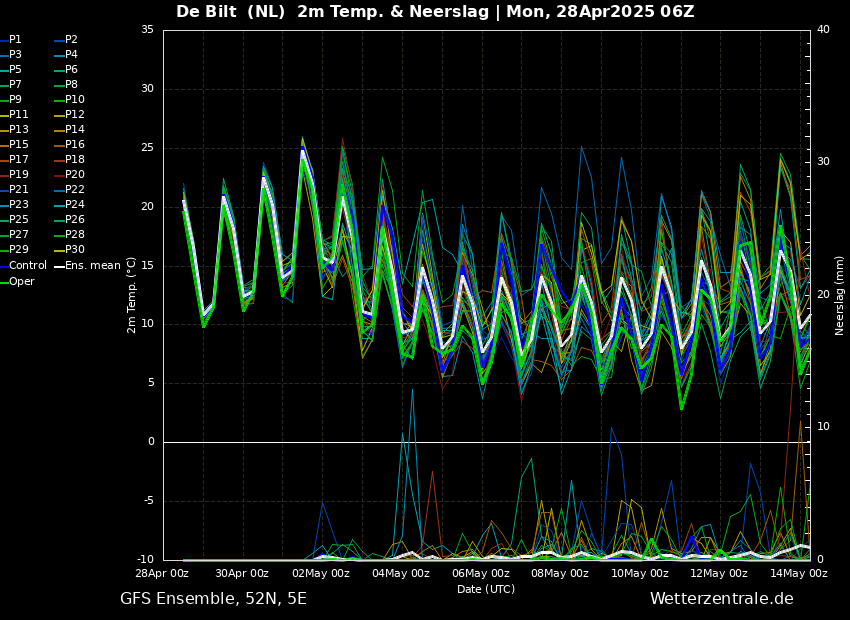
Task: Select the 28Apr 00z date tick
Action: (163, 574)
